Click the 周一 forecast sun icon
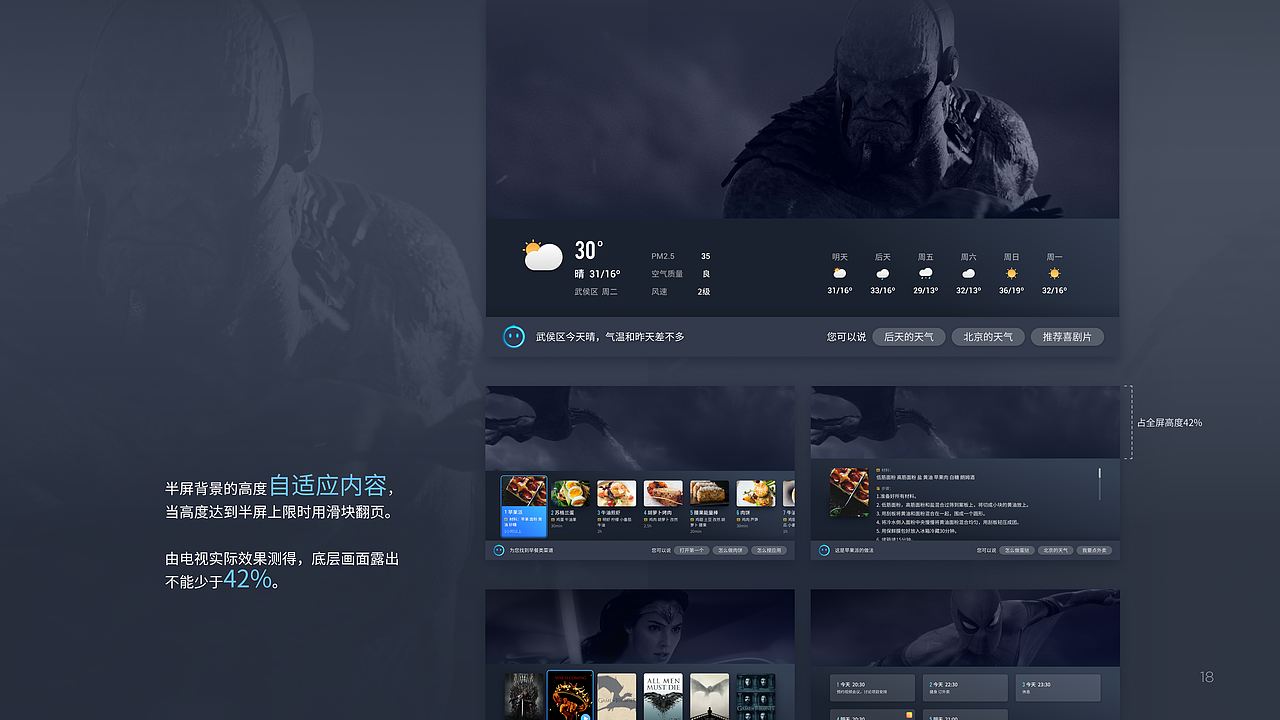 (x=1054, y=273)
